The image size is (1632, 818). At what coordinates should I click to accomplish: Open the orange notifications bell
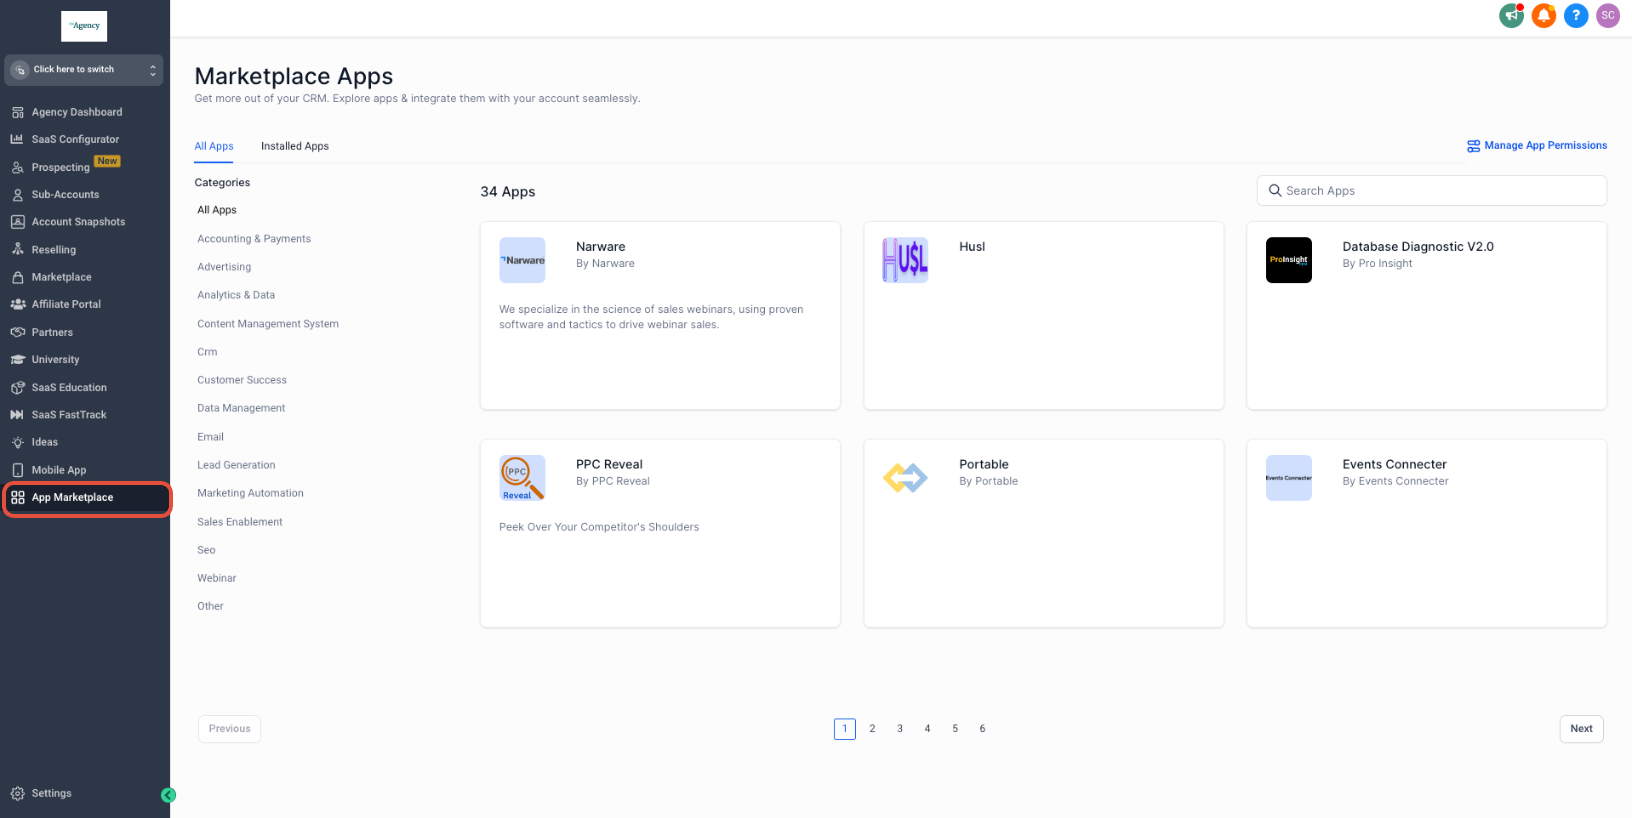coord(1544,16)
